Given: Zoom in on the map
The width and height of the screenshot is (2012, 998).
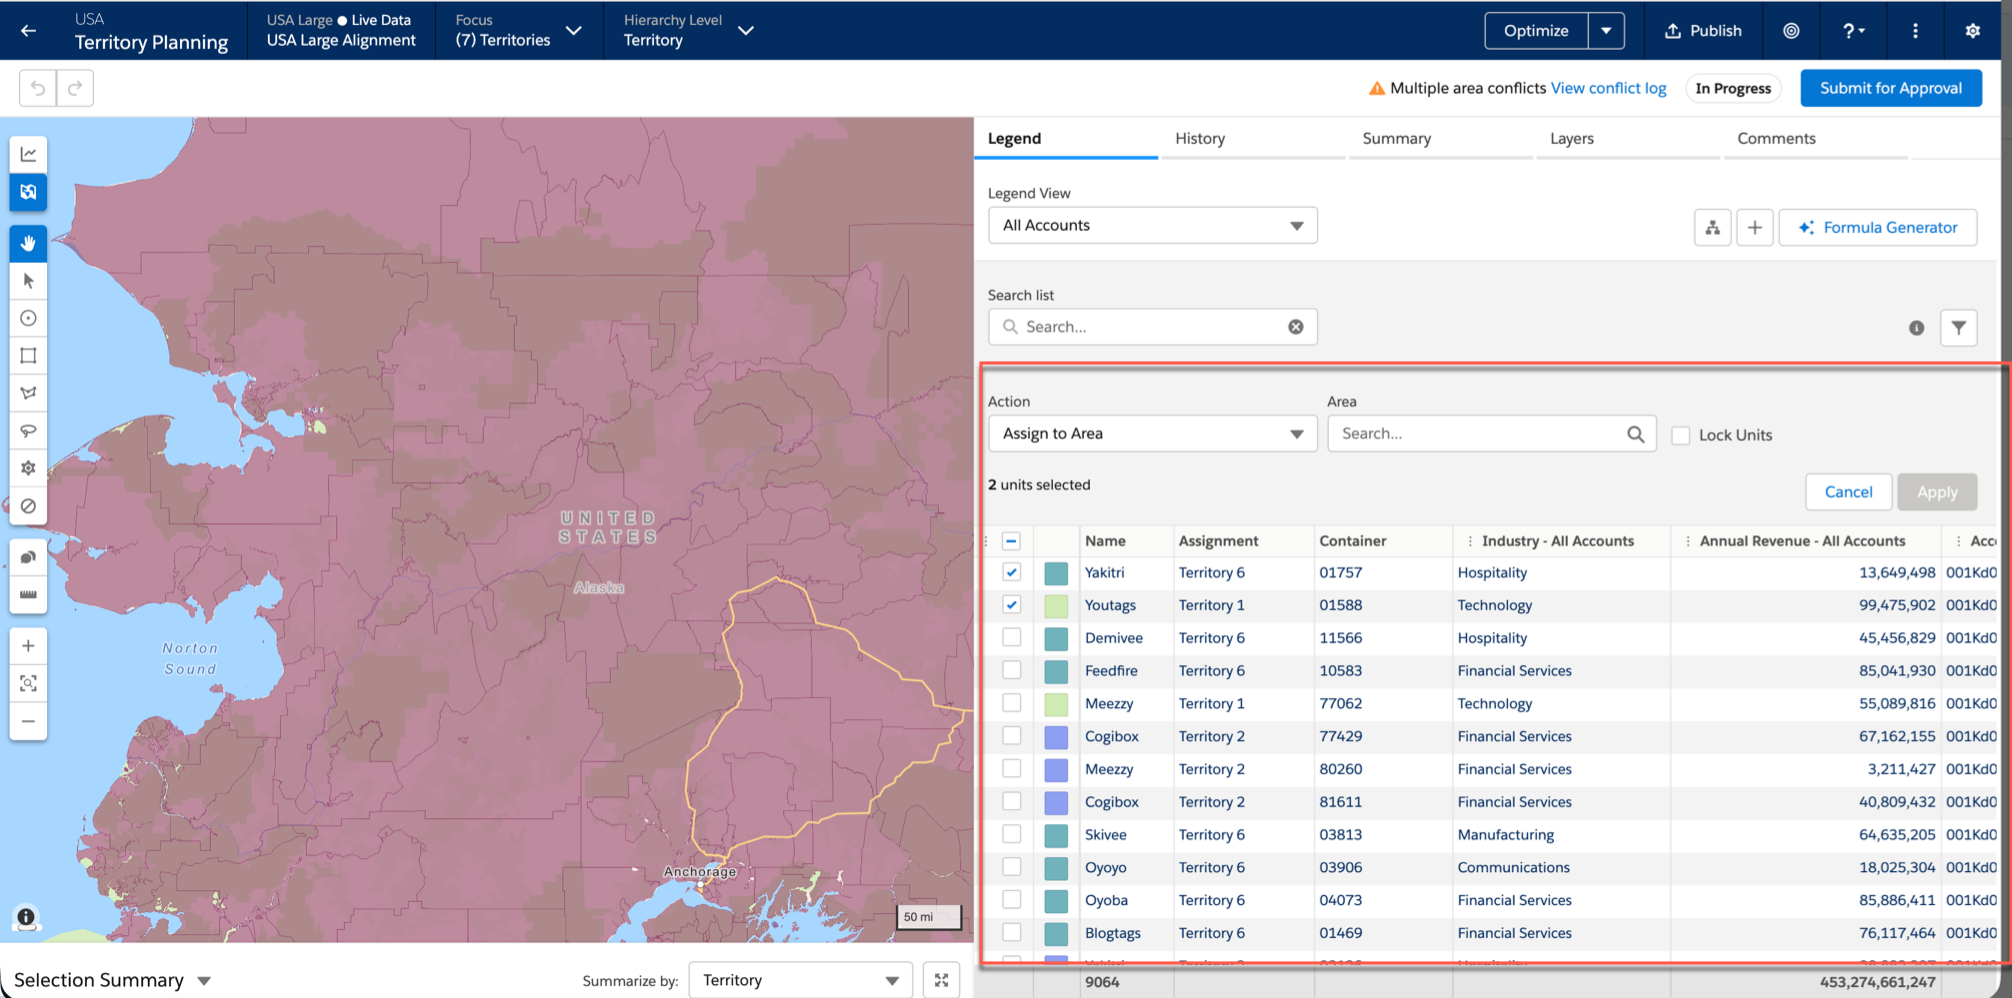Looking at the screenshot, I should click(x=28, y=646).
